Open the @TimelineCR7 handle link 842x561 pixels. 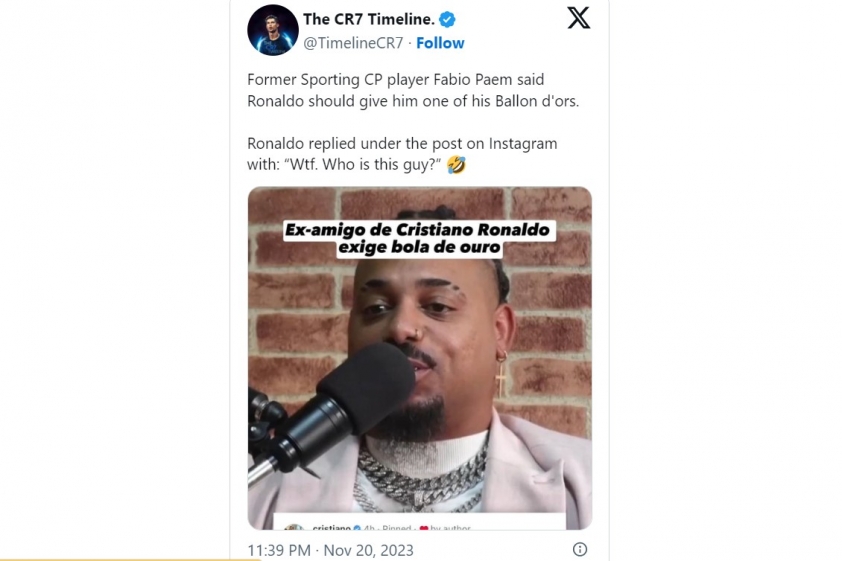click(353, 43)
